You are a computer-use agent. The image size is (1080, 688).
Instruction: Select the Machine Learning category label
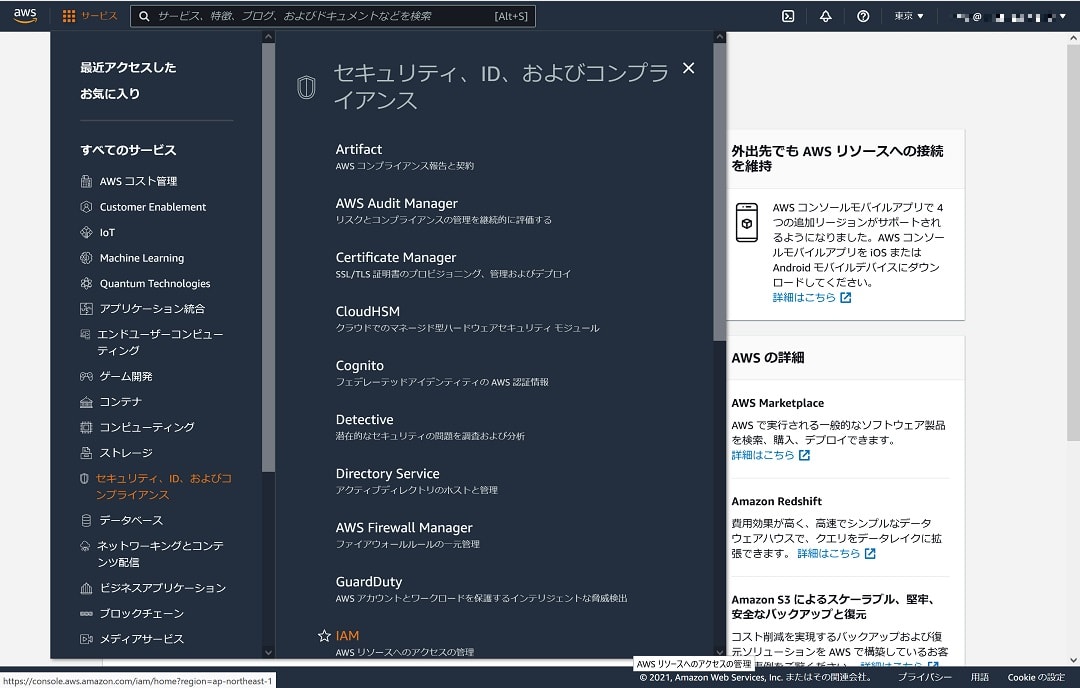(x=142, y=258)
